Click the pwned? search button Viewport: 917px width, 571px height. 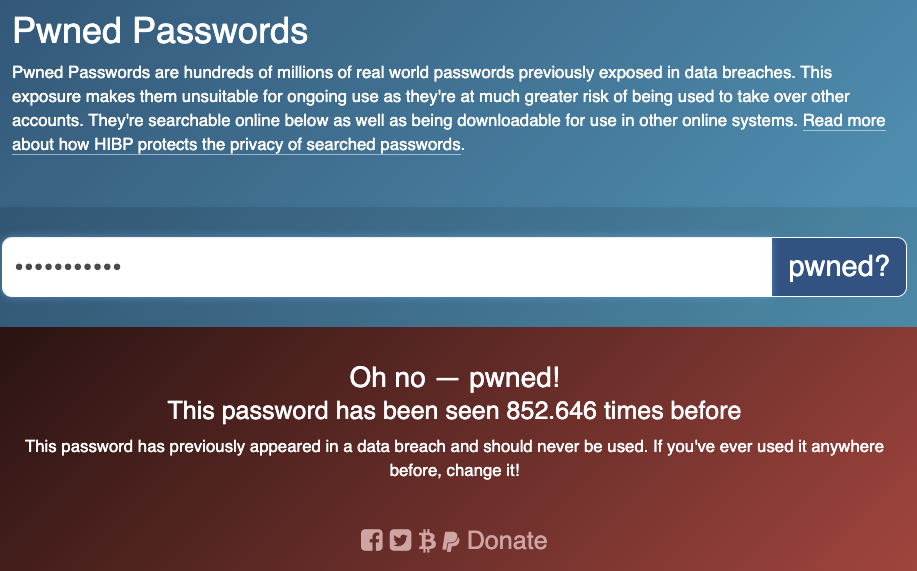pos(839,267)
